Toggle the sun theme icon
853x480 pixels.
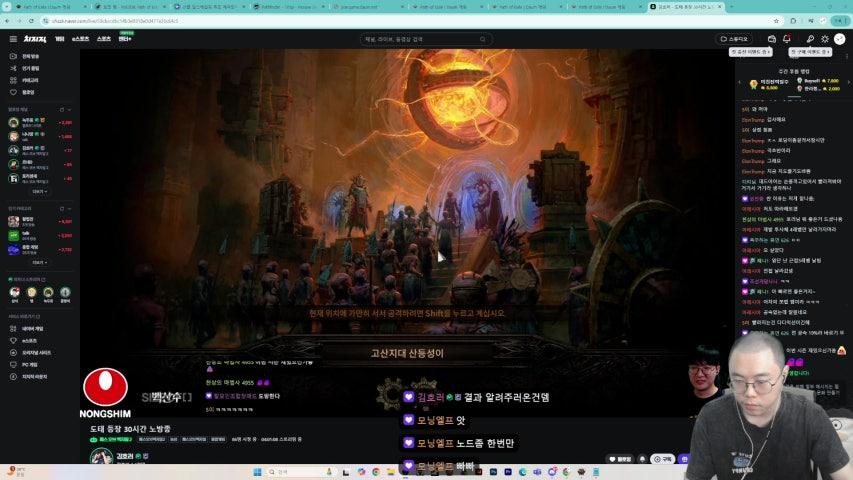click(825, 39)
